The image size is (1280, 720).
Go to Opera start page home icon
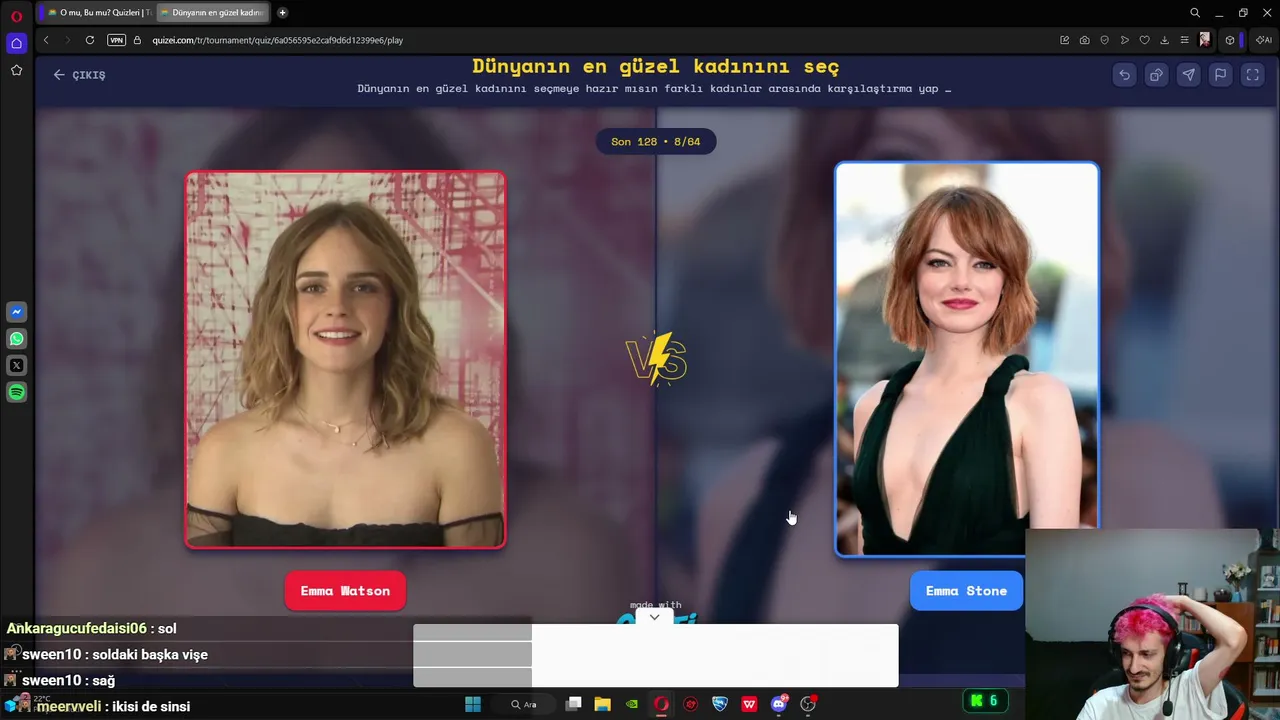(x=16, y=43)
